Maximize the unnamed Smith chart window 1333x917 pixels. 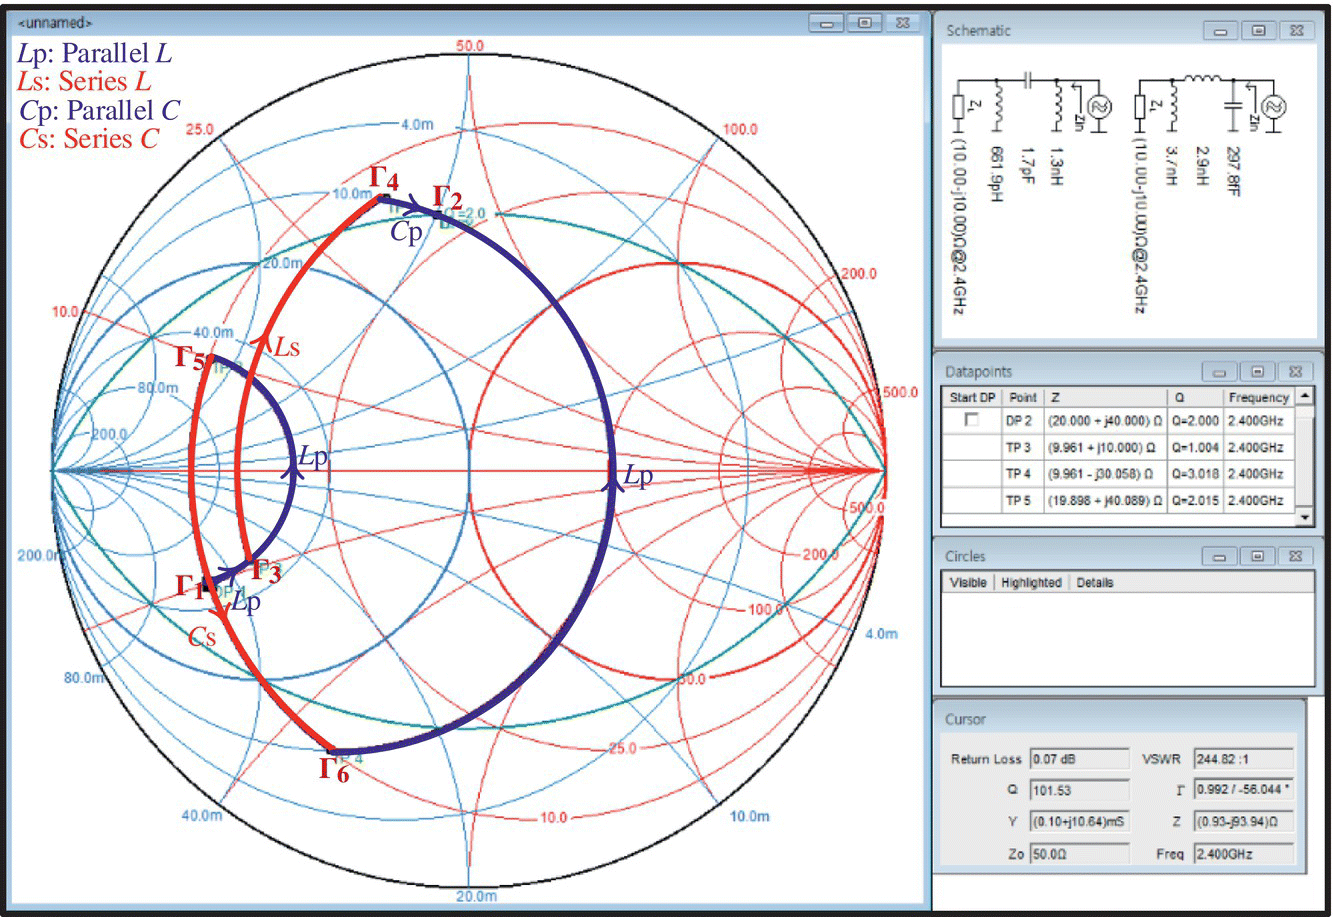(865, 22)
